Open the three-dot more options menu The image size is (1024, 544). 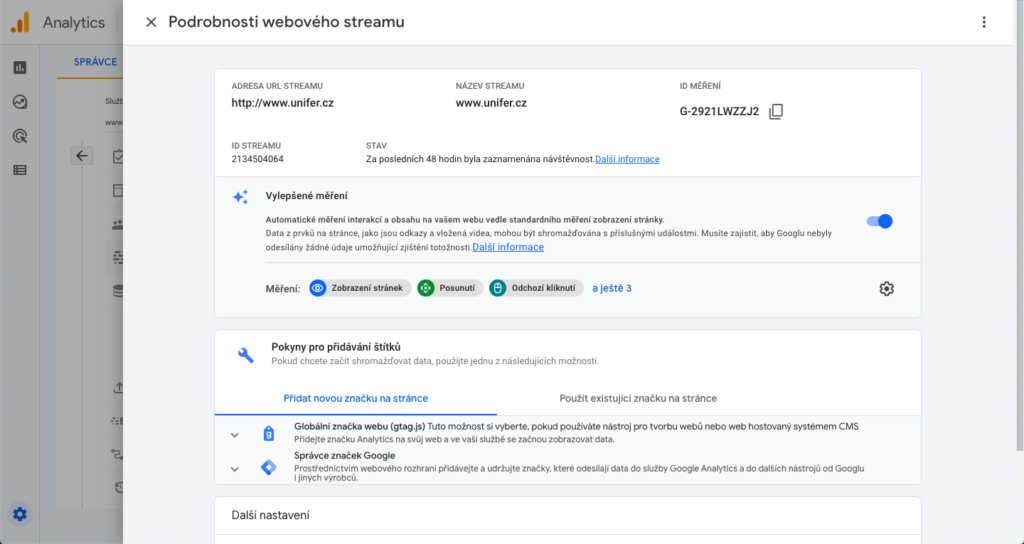pos(984,22)
